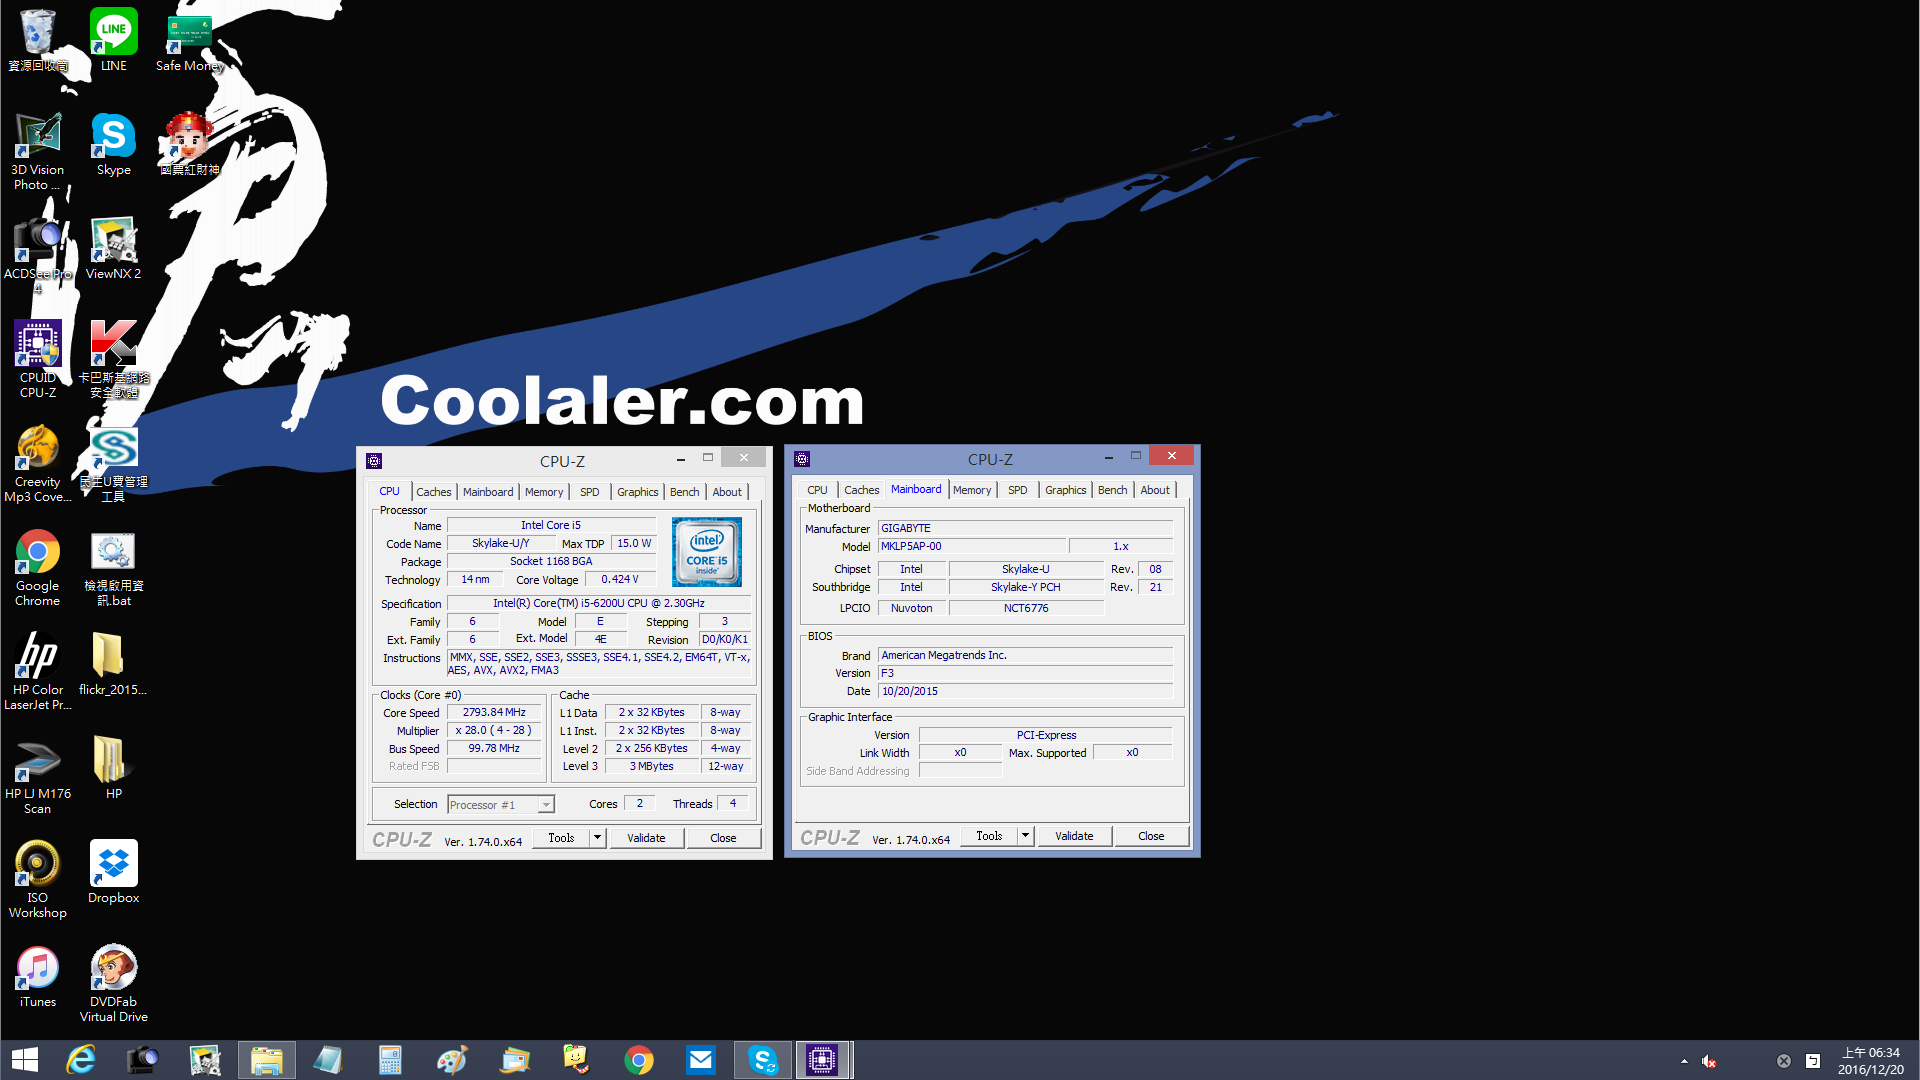The width and height of the screenshot is (1920, 1080).
Task: Open SPD tab in left CPU-Z
Action: [x=590, y=492]
